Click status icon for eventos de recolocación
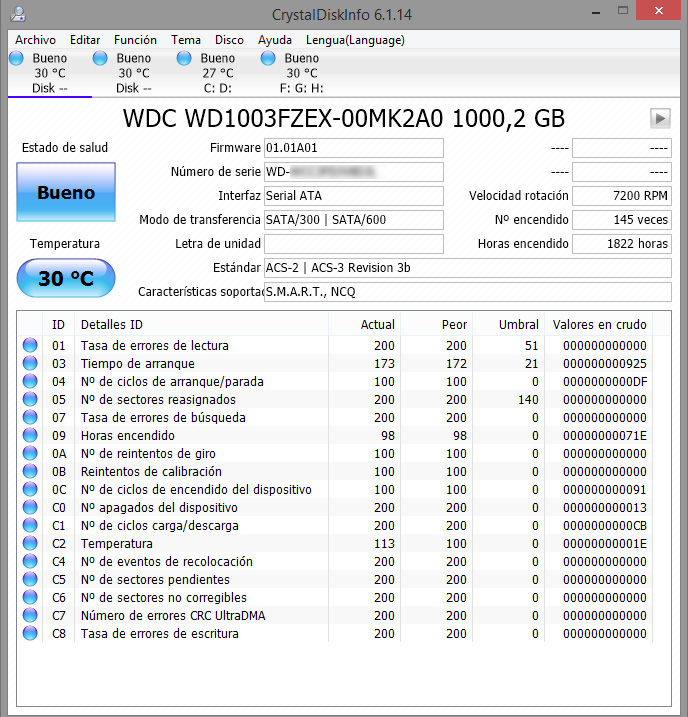Viewport: 688px width, 717px height. coord(30,561)
